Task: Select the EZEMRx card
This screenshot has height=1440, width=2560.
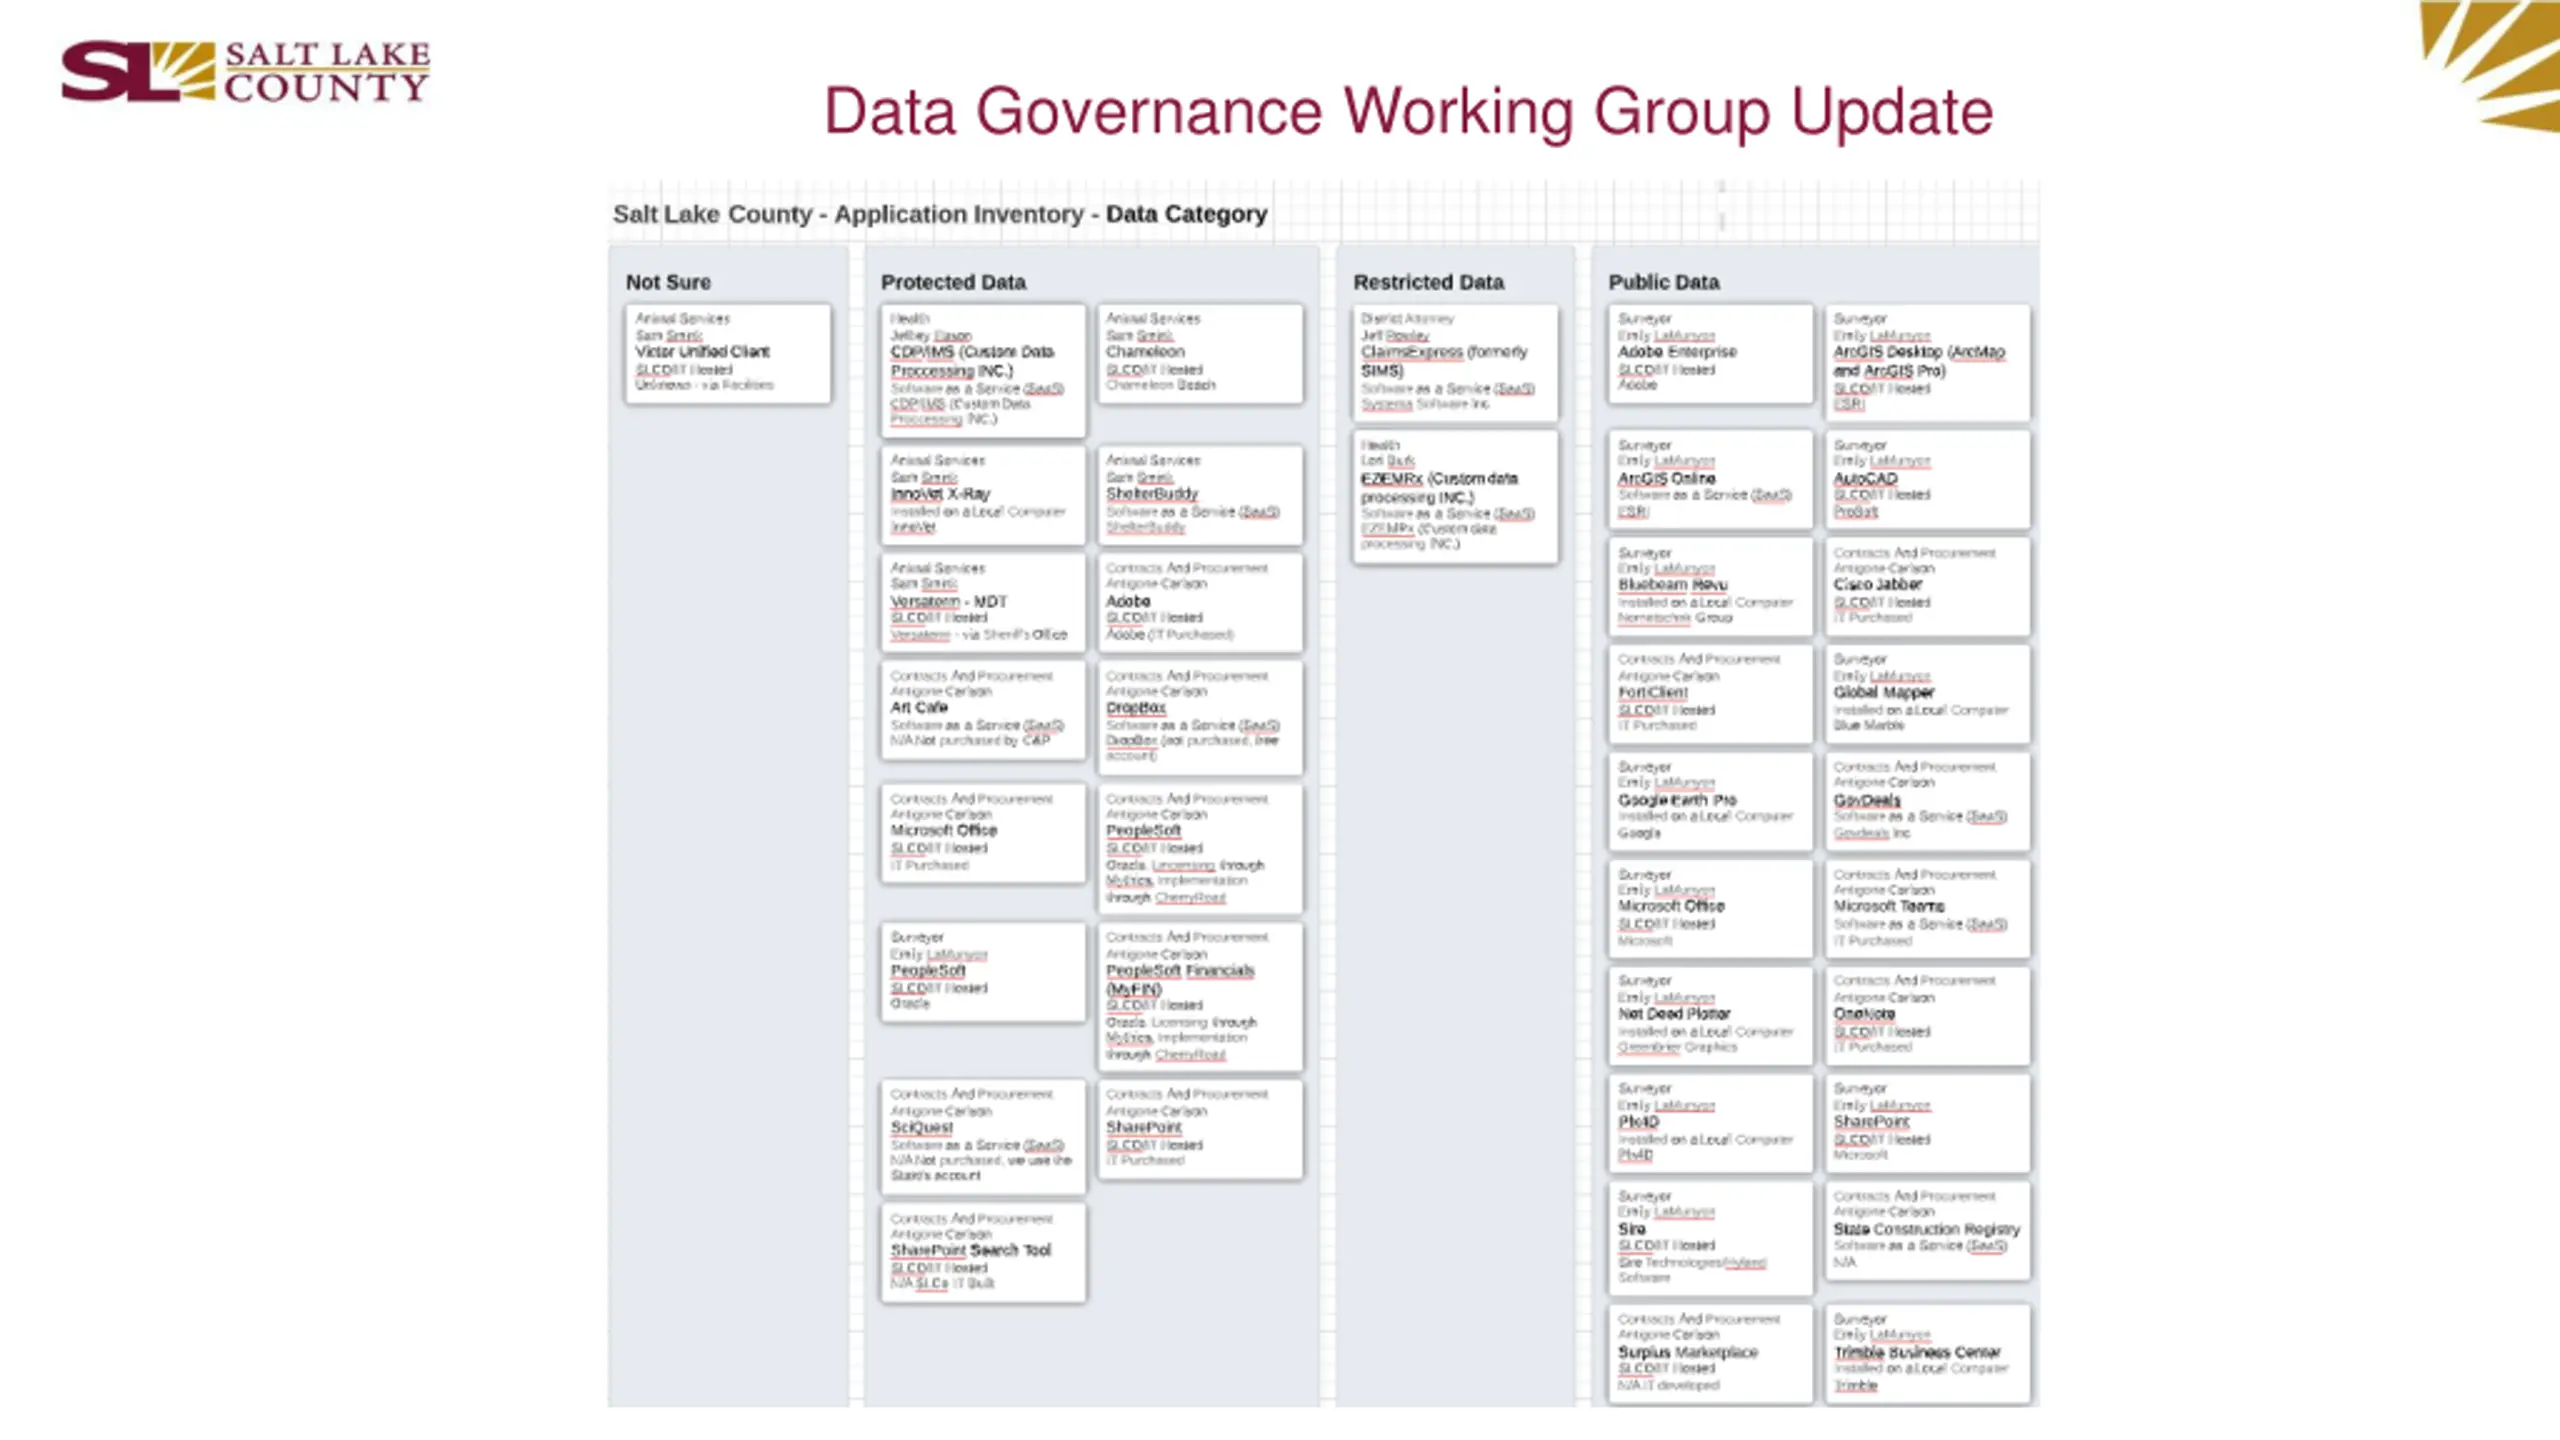Action: point(1455,497)
